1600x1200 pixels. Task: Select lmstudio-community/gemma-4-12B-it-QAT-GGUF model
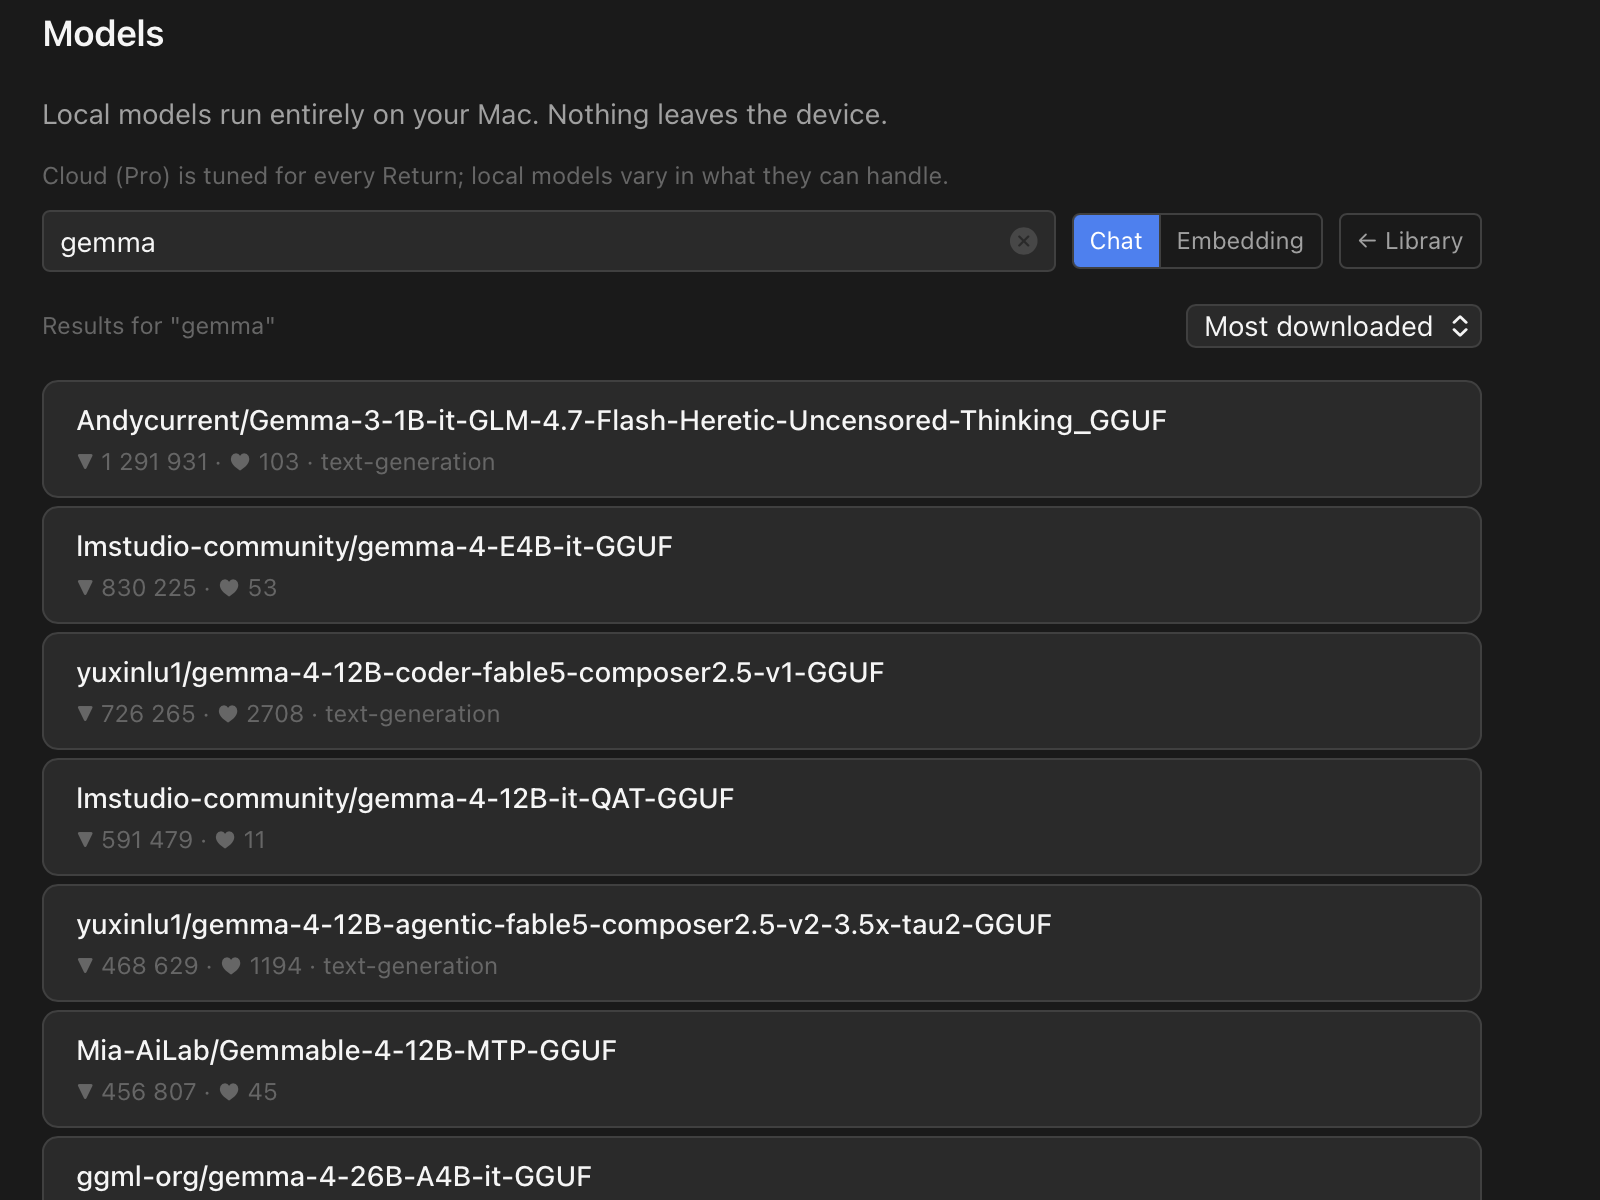tap(762, 817)
